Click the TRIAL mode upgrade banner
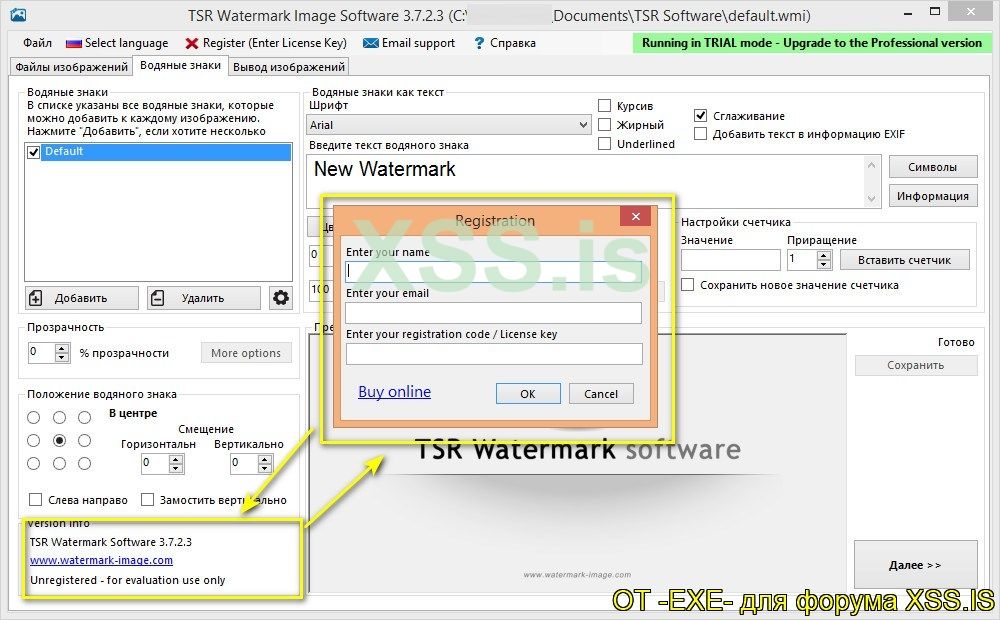Image resolution: width=1000 pixels, height=620 pixels. pos(812,43)
